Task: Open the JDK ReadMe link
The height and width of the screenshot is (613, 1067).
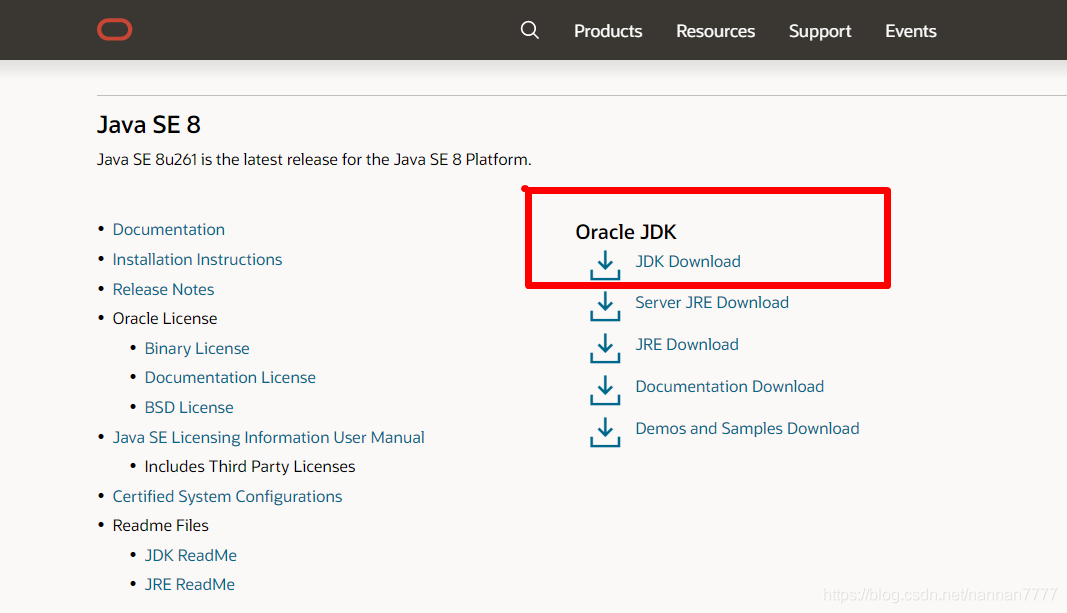Action: point(191,555)
